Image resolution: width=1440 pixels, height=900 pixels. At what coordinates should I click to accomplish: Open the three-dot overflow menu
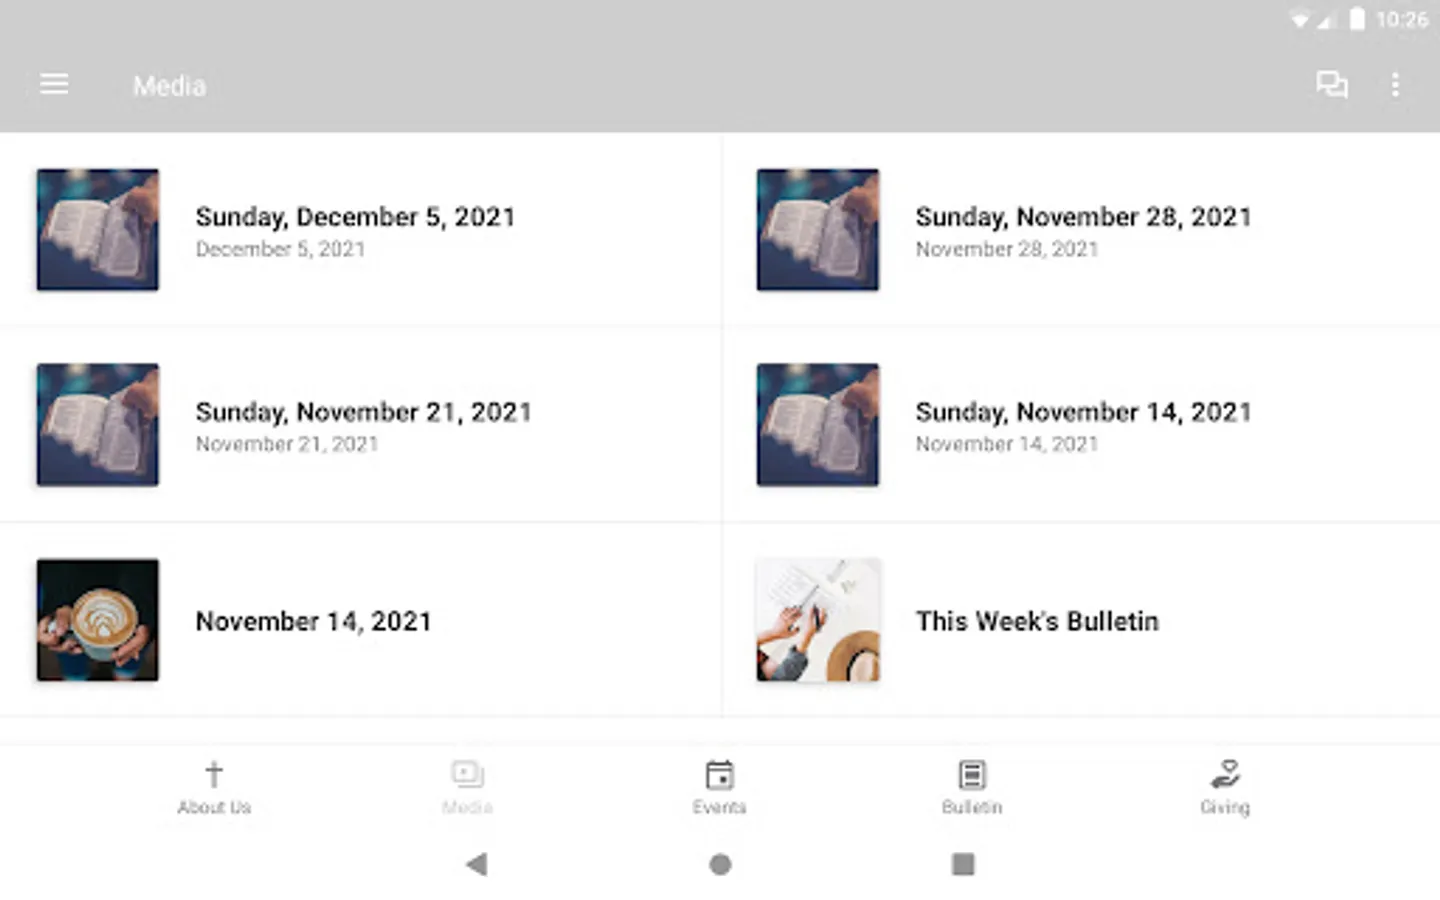point(1395,85)
